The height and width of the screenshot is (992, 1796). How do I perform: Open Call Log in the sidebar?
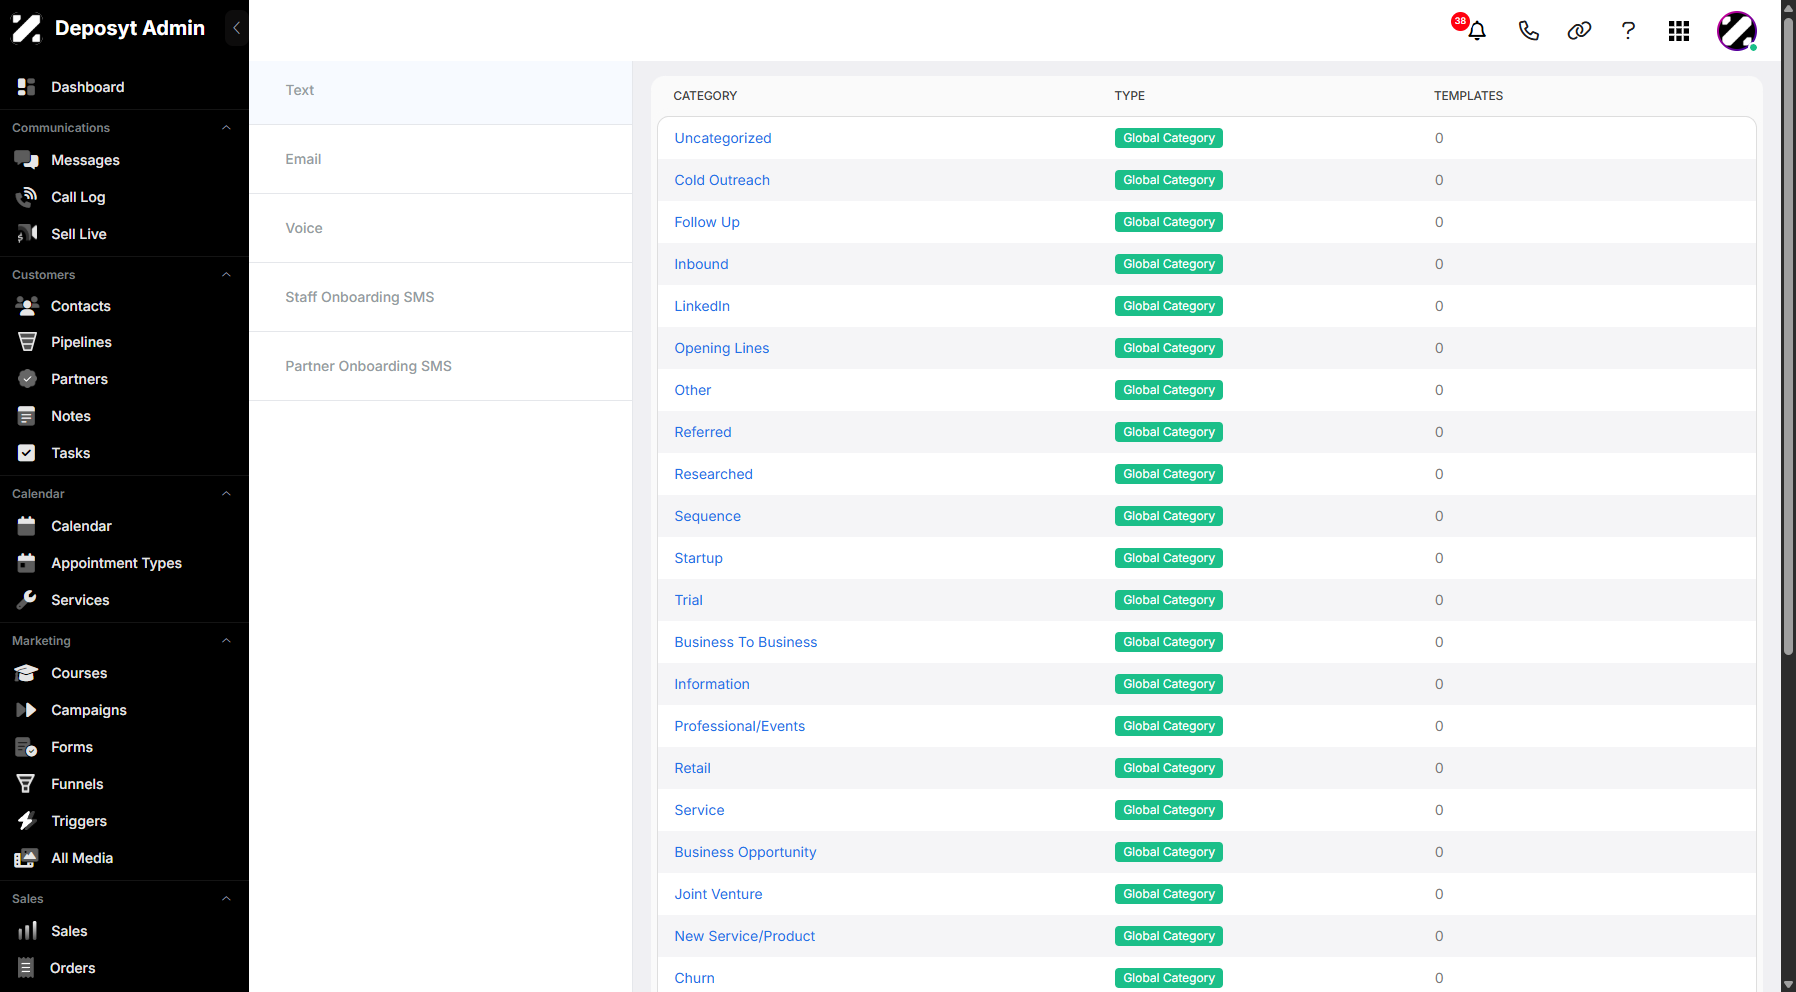pyautogui.click(x=78, y=197)
